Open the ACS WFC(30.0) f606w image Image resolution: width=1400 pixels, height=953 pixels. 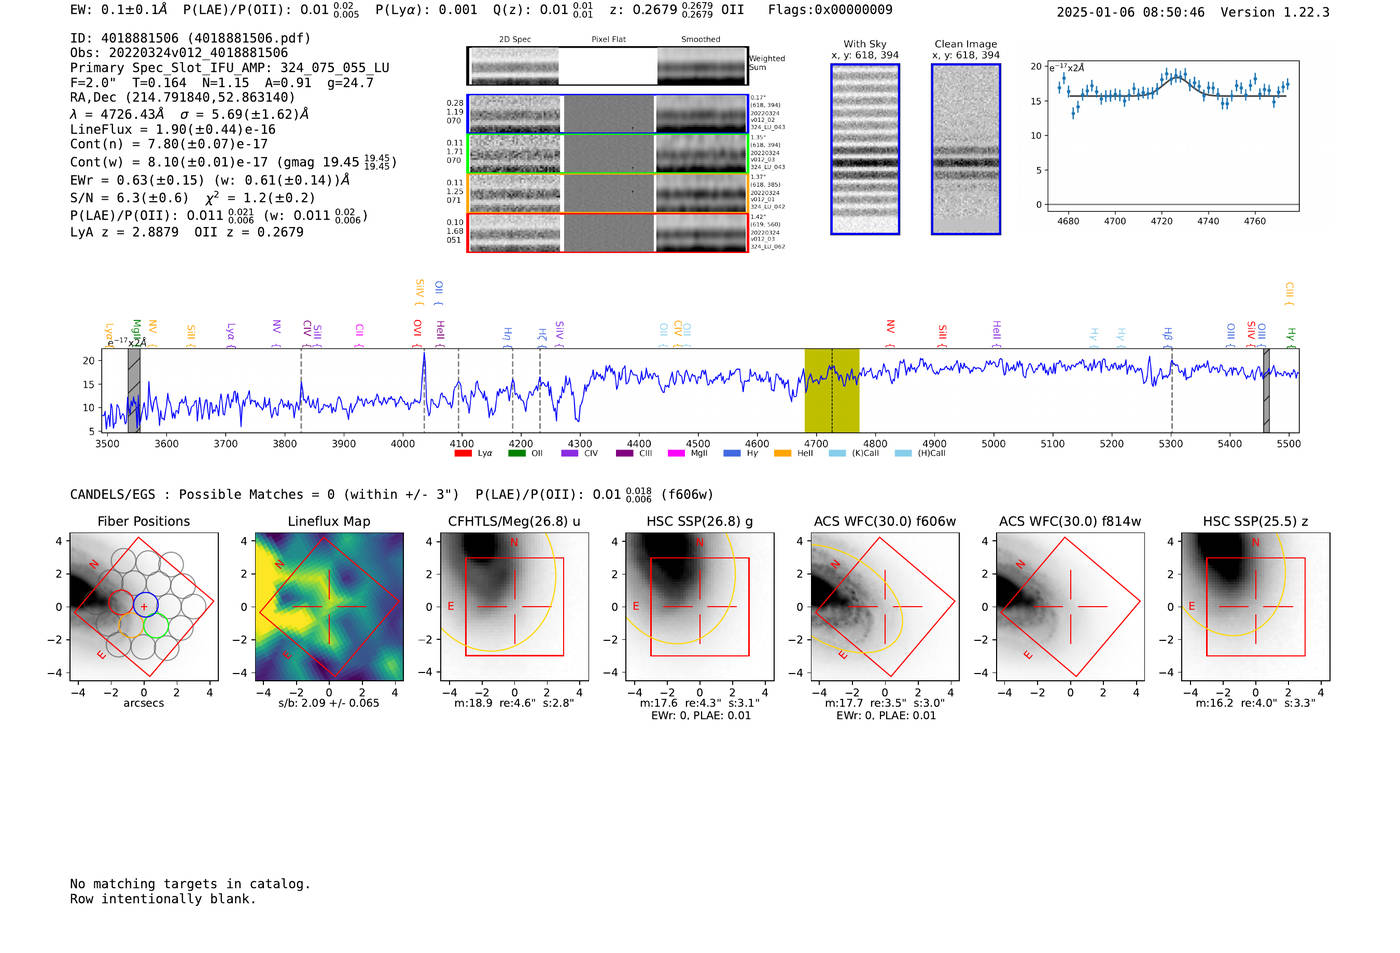click(x=884, y=606)
